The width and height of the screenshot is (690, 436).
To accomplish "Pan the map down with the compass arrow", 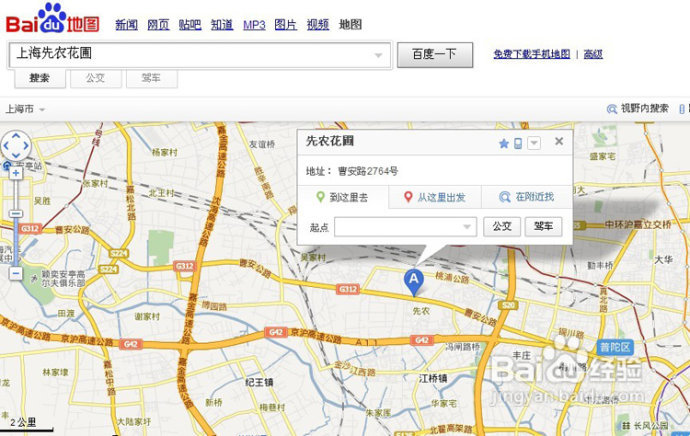I will pos(16,155).
